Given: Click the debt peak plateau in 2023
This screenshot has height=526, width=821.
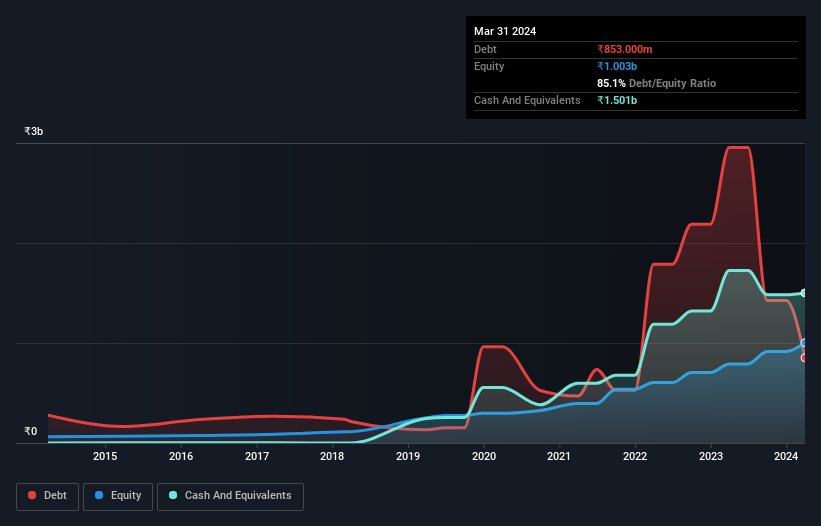Looking at the screenshot, I should 738,148.
